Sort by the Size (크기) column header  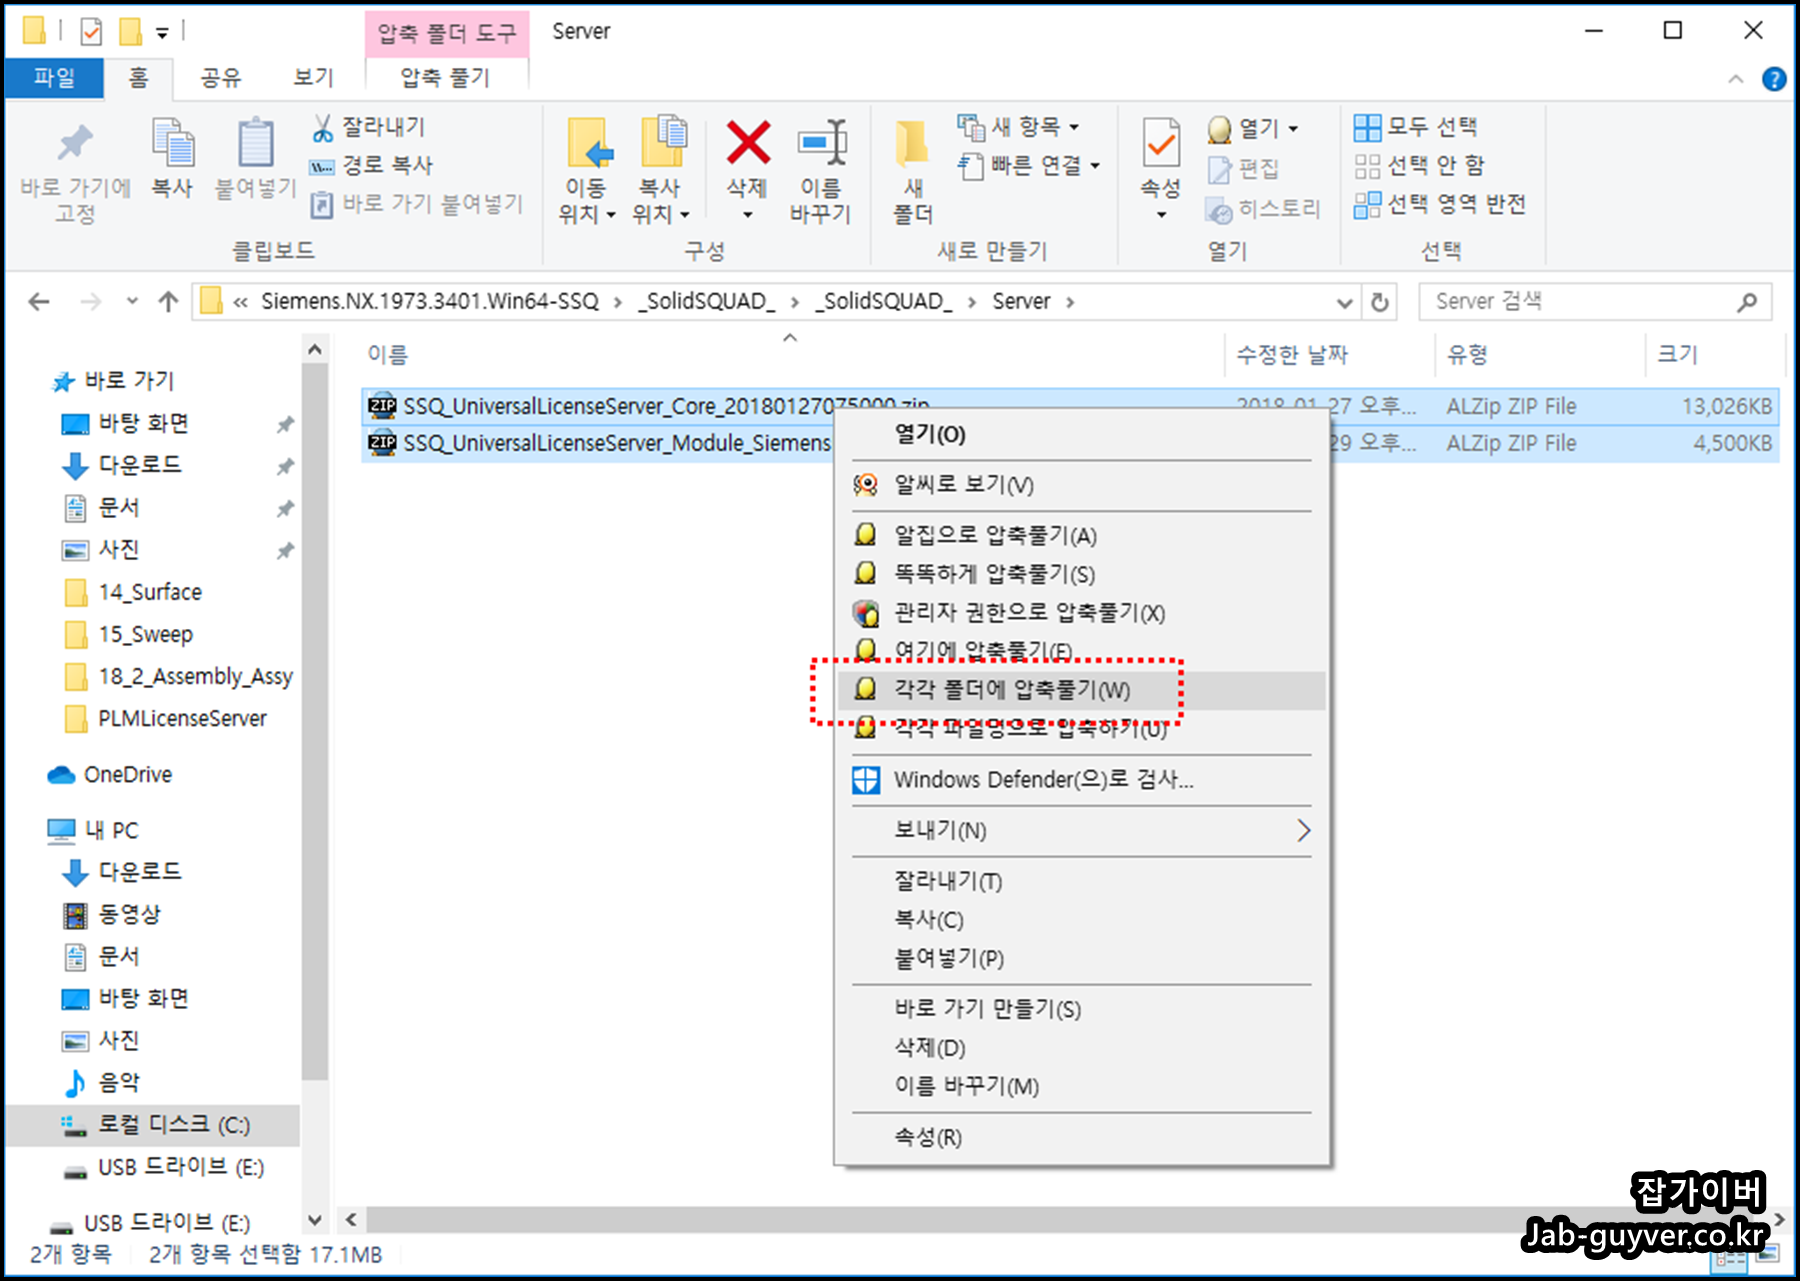(1677, 354)
